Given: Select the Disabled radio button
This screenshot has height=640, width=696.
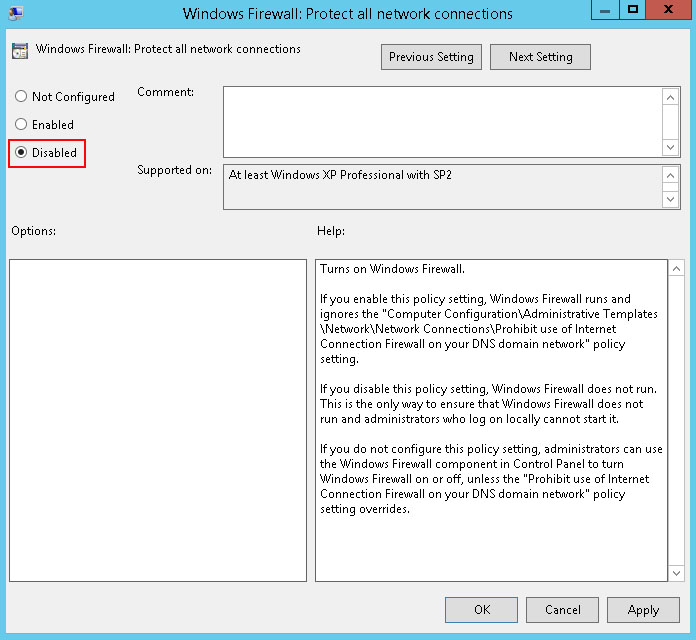Looking at the screenshot, I should pos(21,153).
